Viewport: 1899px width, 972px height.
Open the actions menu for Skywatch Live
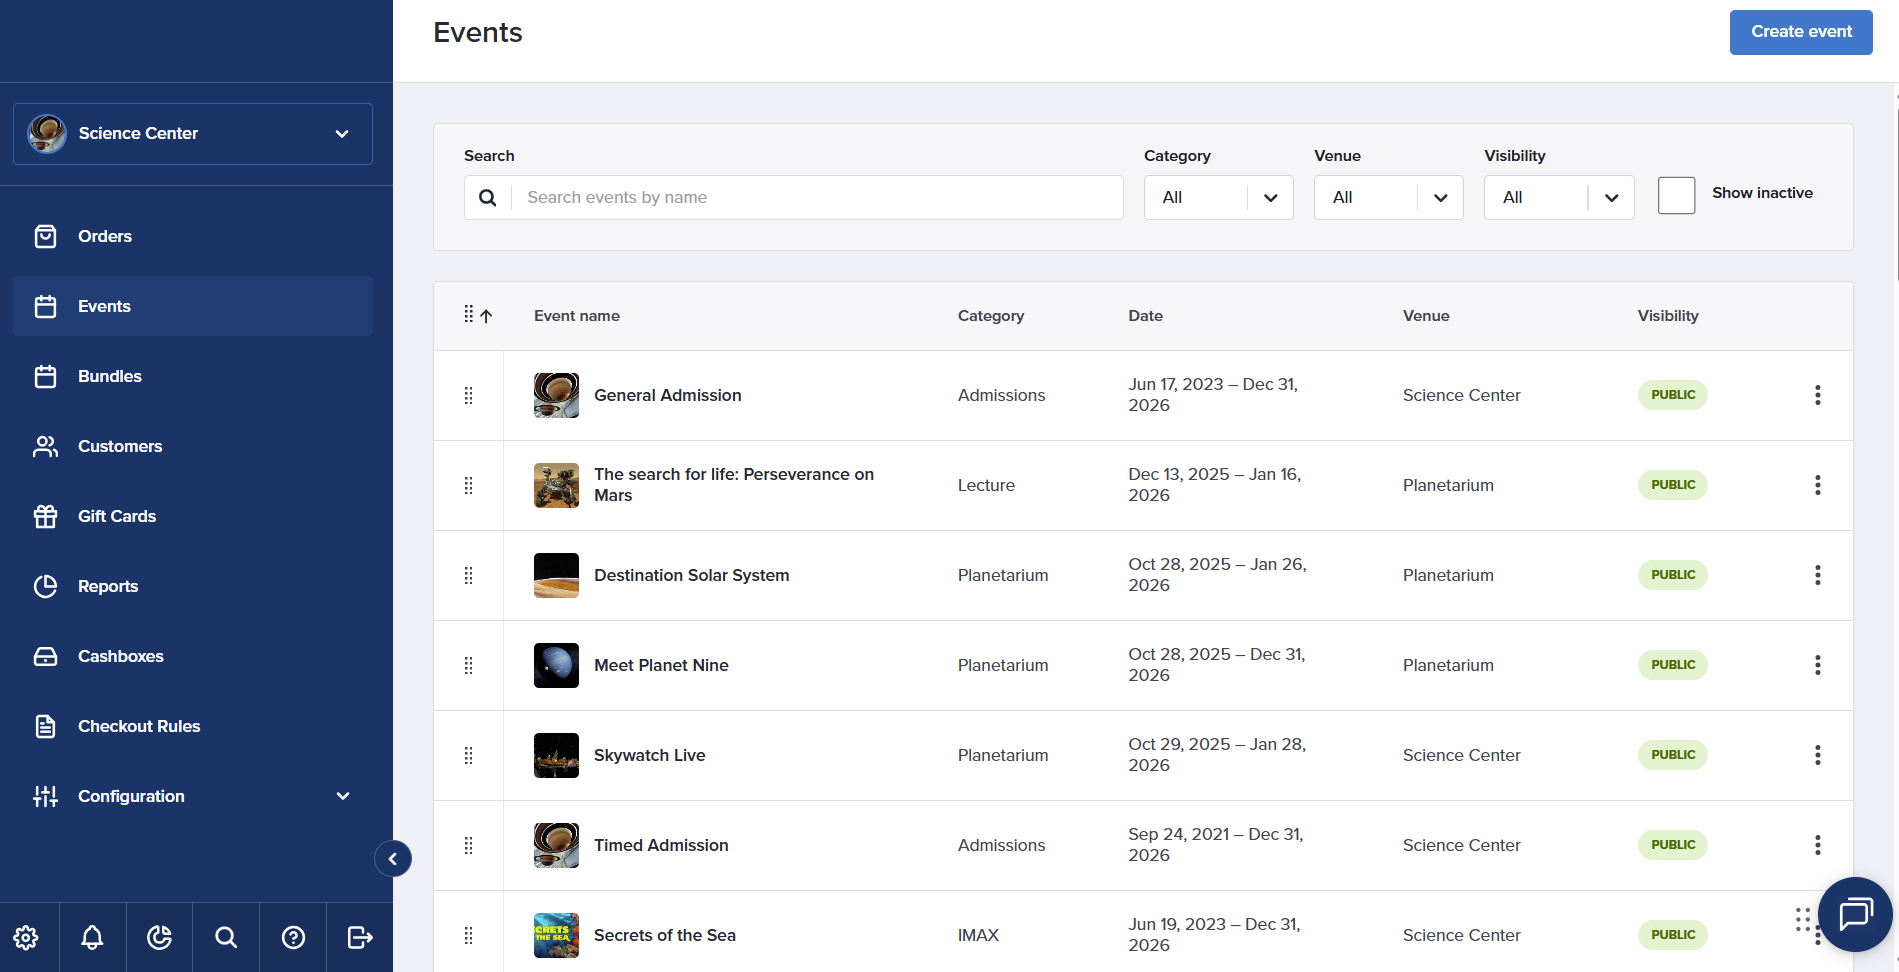click(1817, 755)
